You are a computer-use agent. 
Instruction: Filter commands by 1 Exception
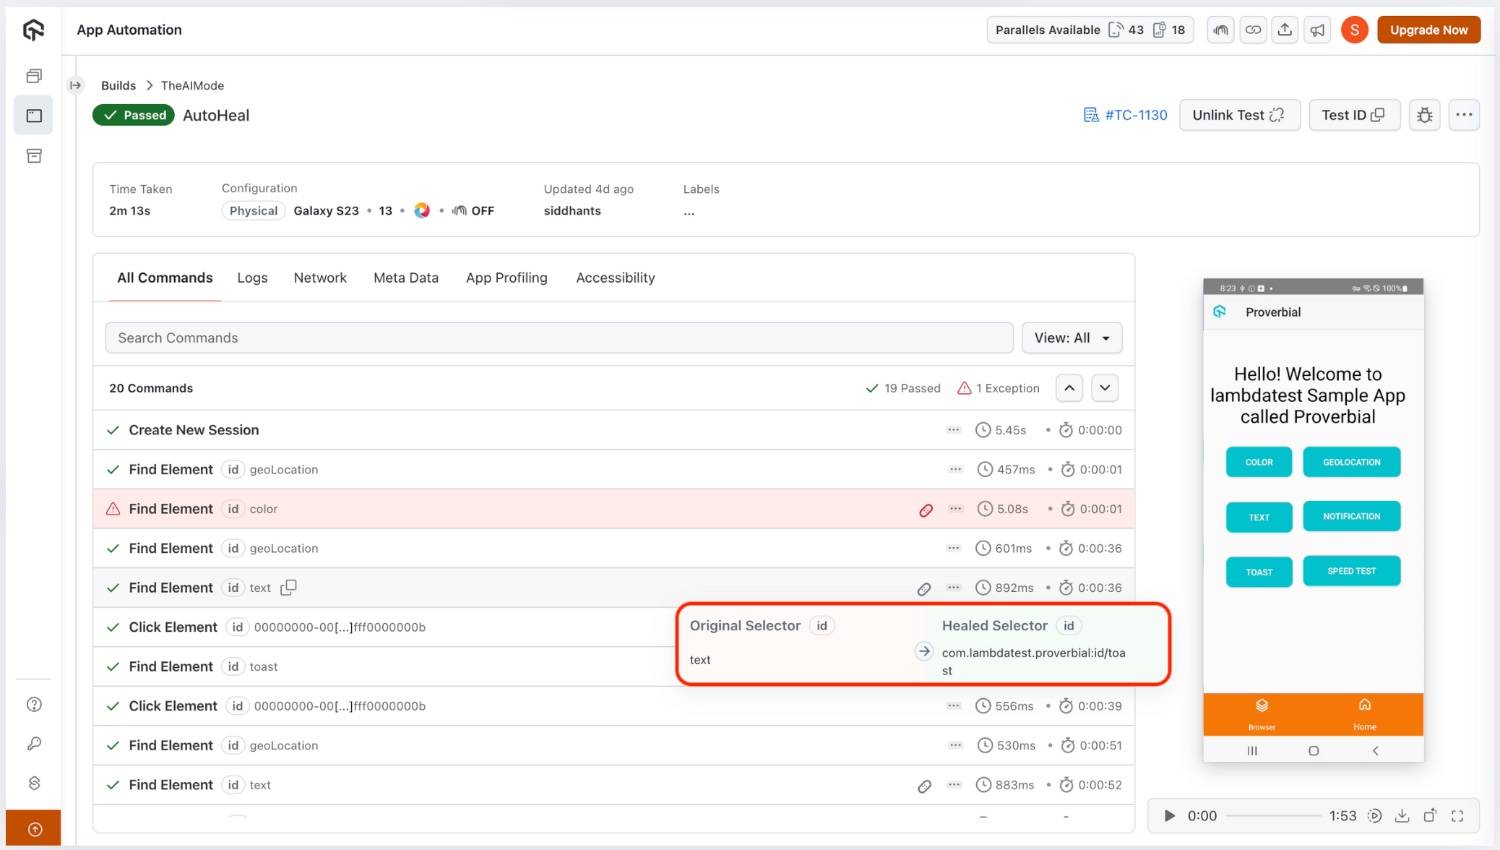[x=998, y=388]
